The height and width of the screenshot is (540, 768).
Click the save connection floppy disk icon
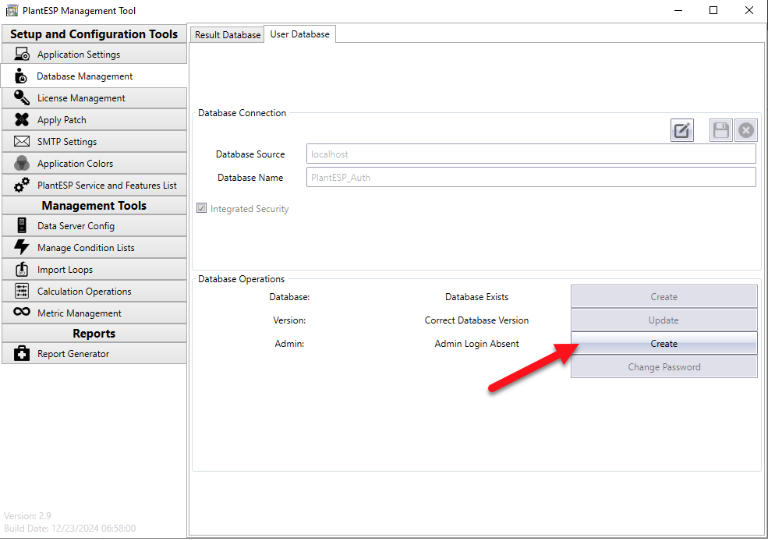click(721, 130)
